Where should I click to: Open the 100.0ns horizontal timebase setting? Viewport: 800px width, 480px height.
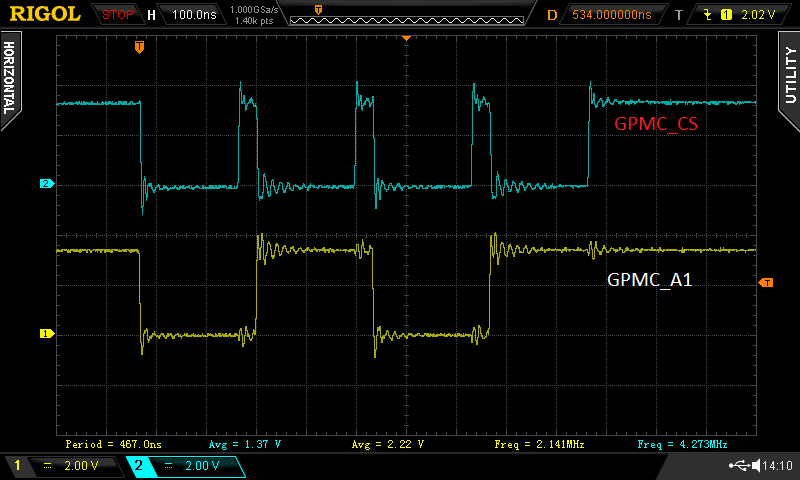(193, 15)
